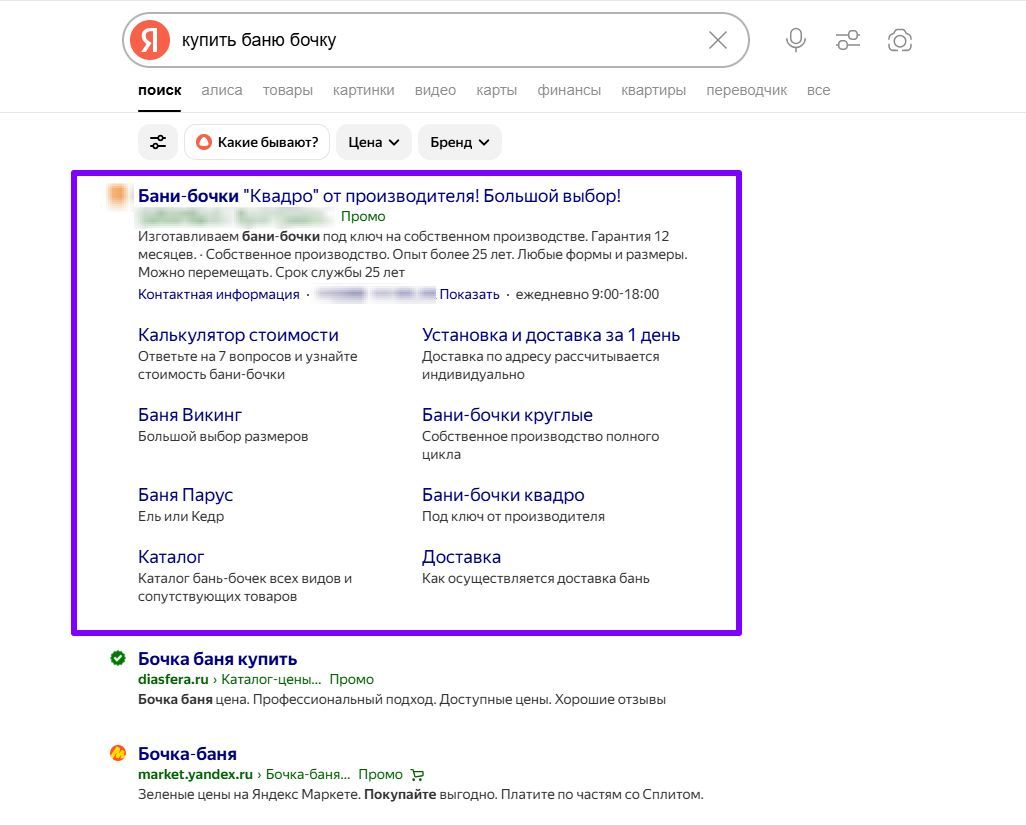Open the "Бочка баня купить" result
Image resolution: width=1026 pixels, height=825 pixels.
[x=217, y=659]
